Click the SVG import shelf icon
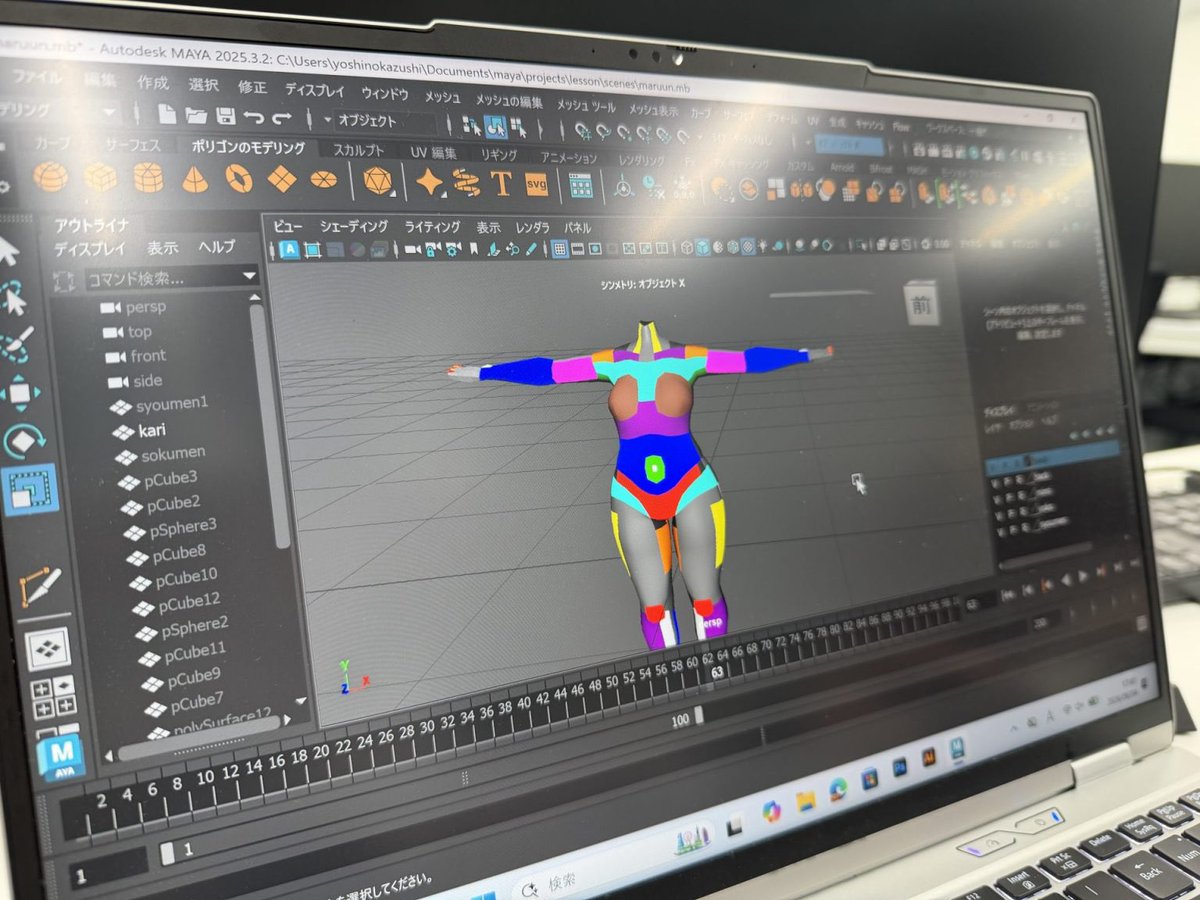The width and height of the screenshot is (1200, 900). 536,184
